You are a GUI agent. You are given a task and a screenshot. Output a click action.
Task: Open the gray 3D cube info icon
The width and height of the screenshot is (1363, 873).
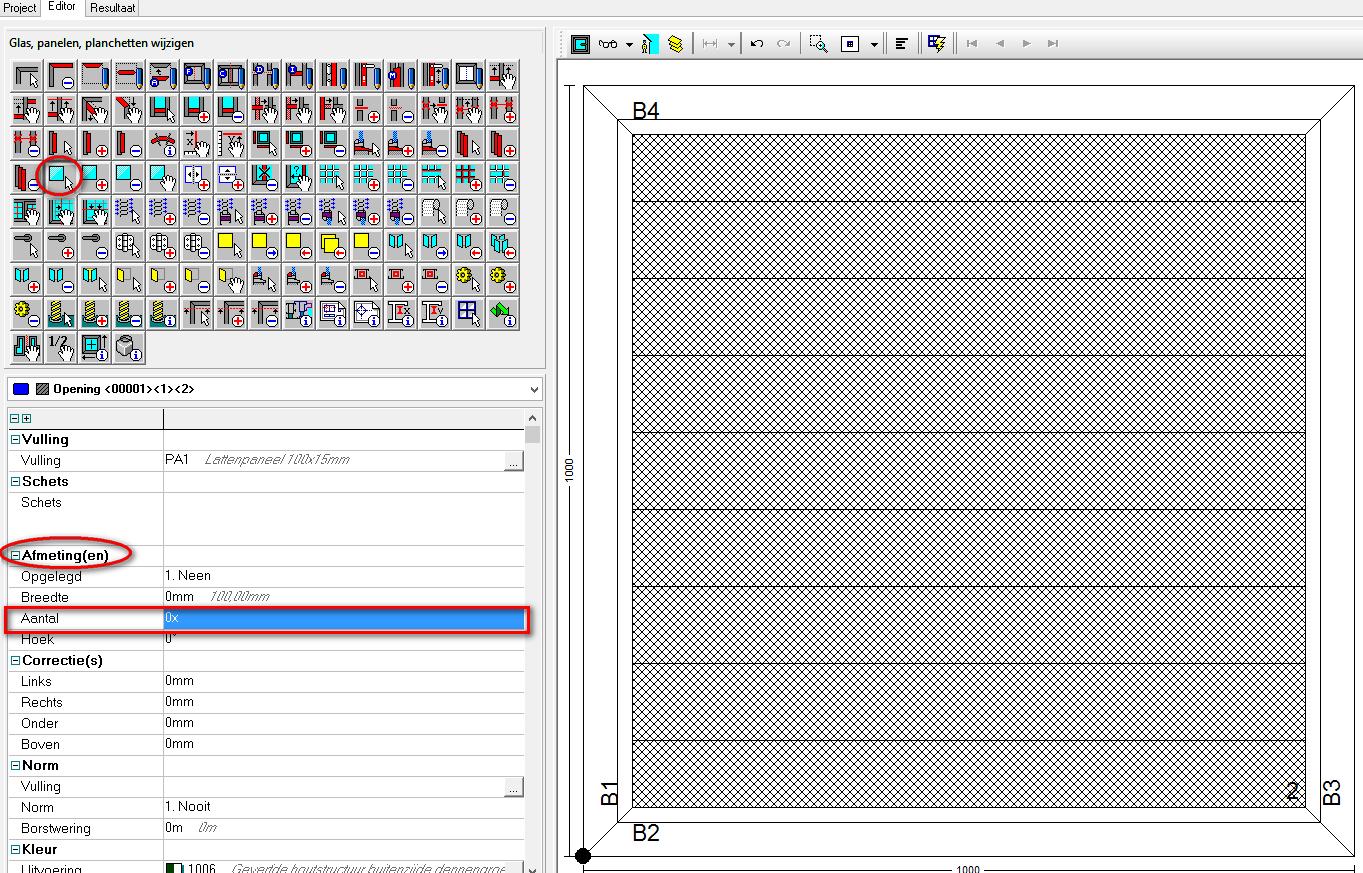coord(129,347)
